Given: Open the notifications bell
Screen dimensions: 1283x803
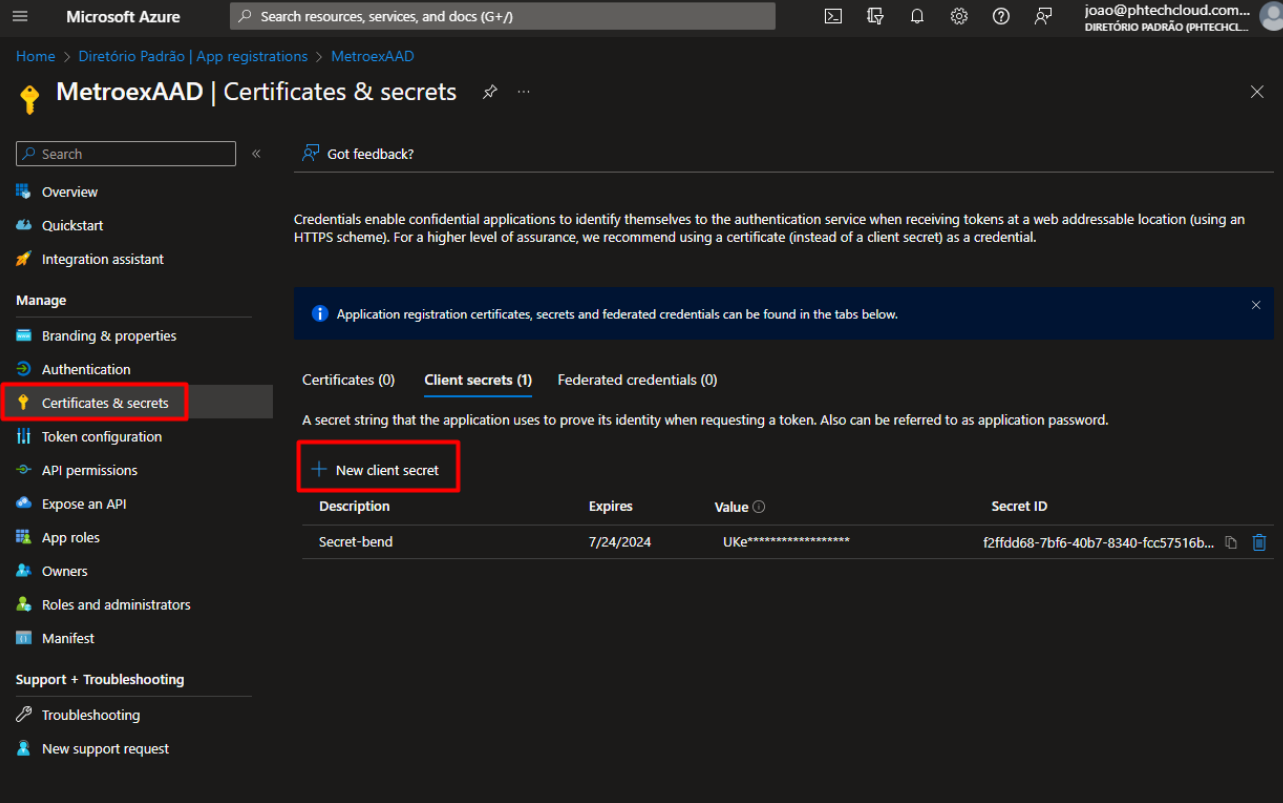Looking at the screenshot, I should click(x=917, y=16).
